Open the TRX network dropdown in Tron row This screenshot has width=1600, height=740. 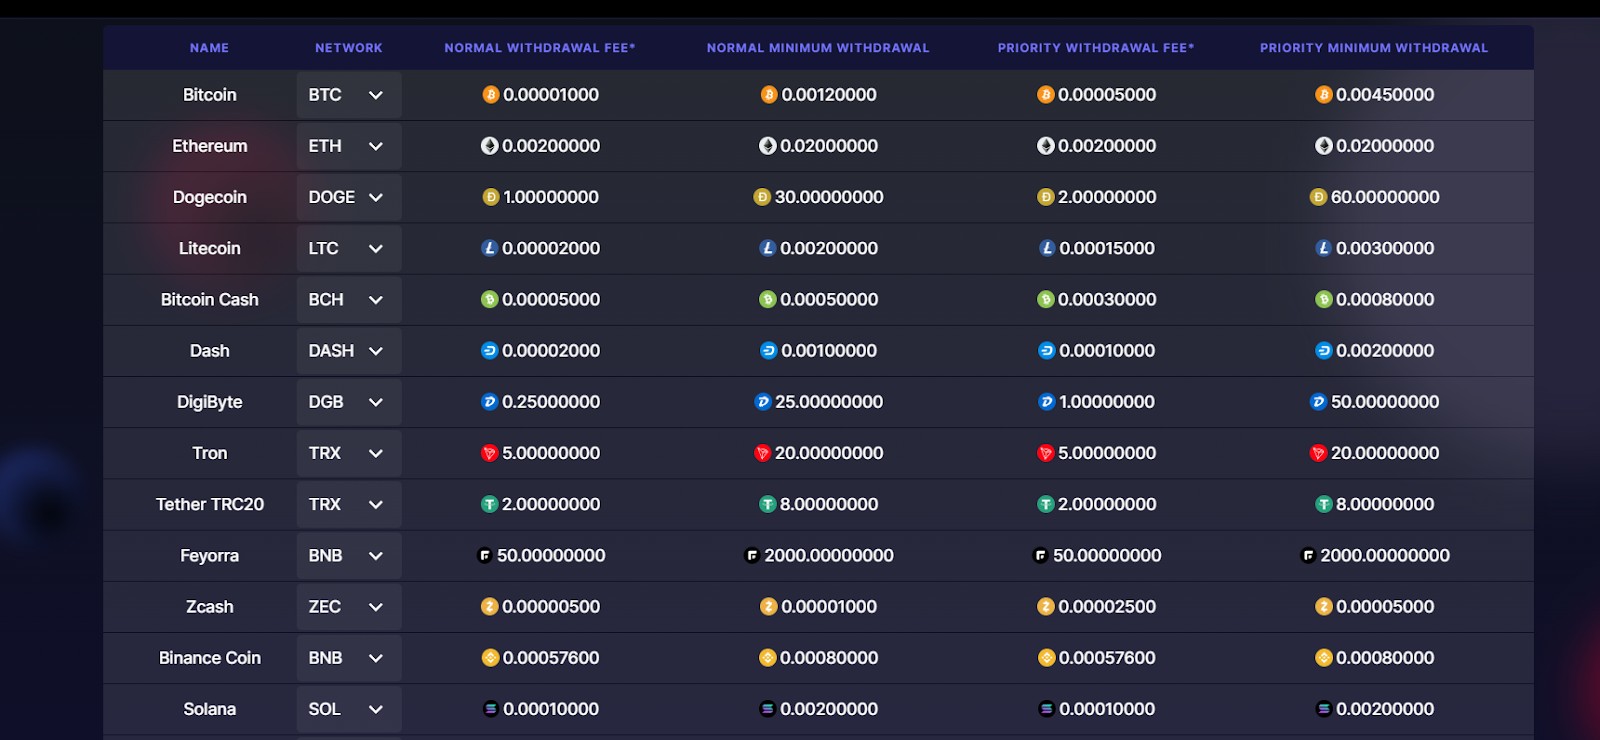tap(349, 453)
